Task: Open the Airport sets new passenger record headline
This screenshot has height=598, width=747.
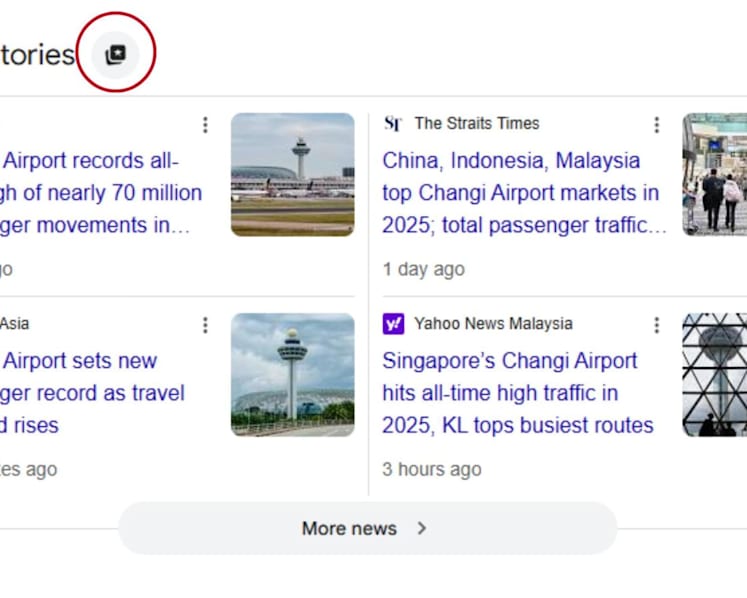Action: pyautogui.click(x=92, y=393)
